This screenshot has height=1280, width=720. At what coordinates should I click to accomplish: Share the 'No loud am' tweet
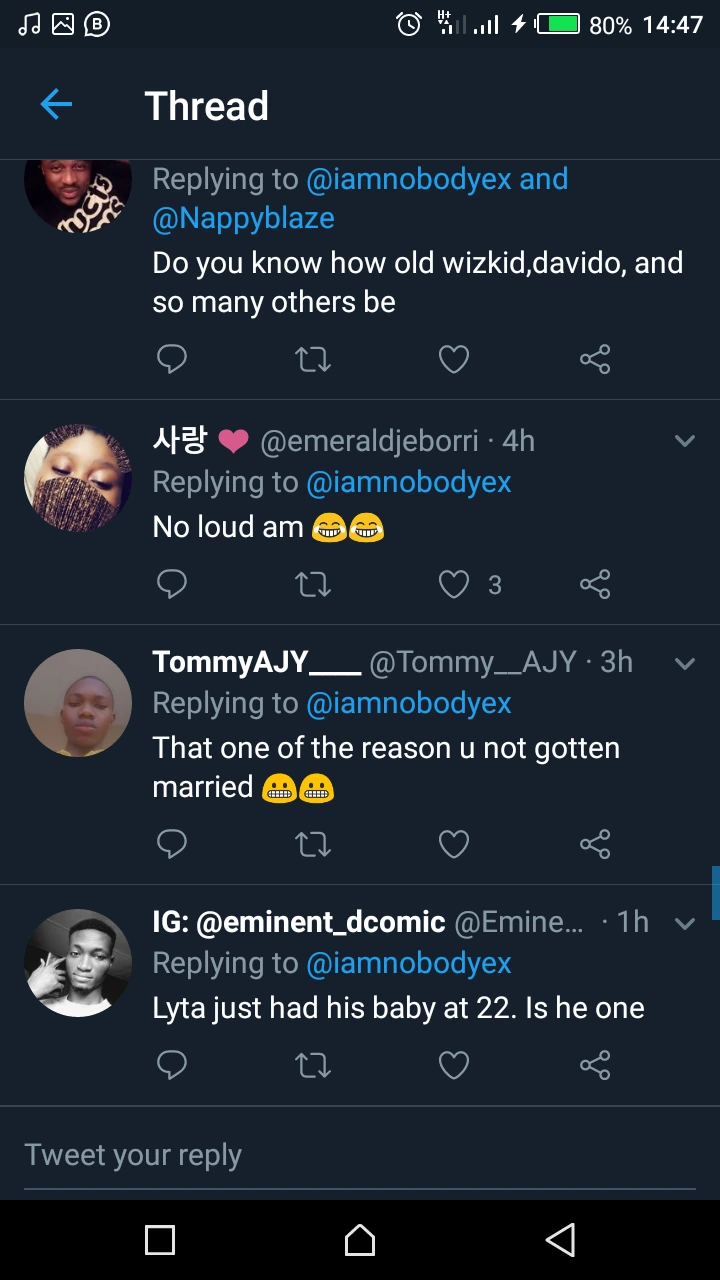point(595,584)
